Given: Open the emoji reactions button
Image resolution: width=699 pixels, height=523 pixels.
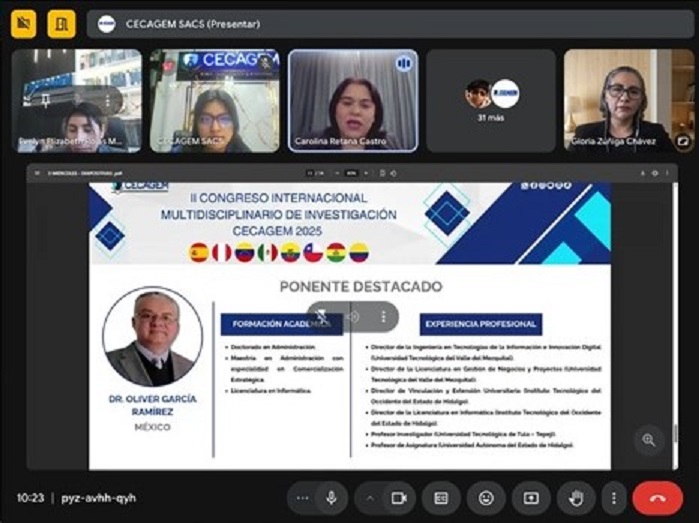Looking at the screenshot, I should coord(486,497).
